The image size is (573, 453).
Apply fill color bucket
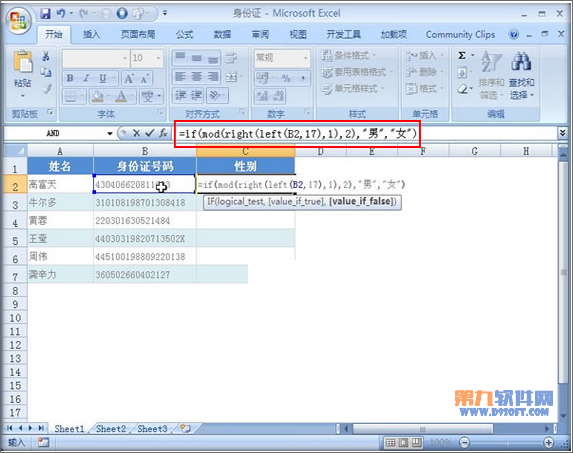[x=97, y=97]
